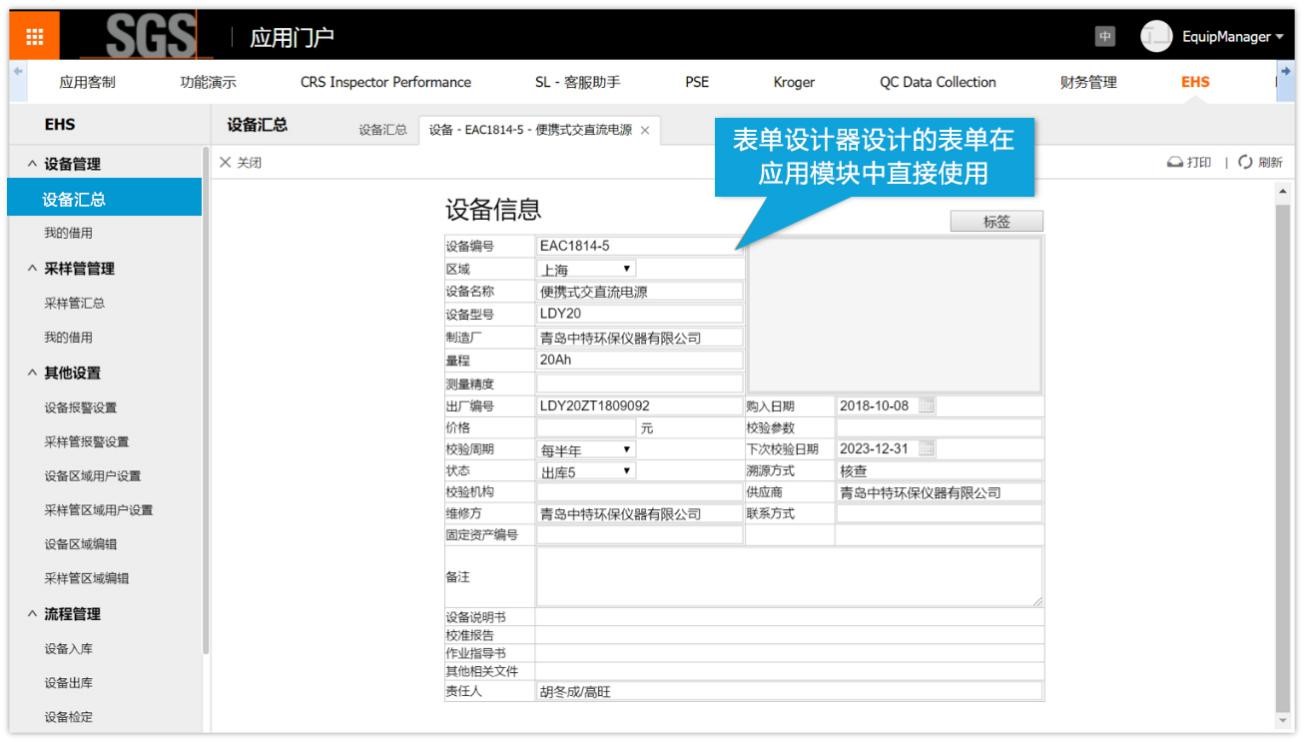1304x742 pixels.
Task: Open the 区域 dropdown showing 上海
Action: click(x=586, y=269)
